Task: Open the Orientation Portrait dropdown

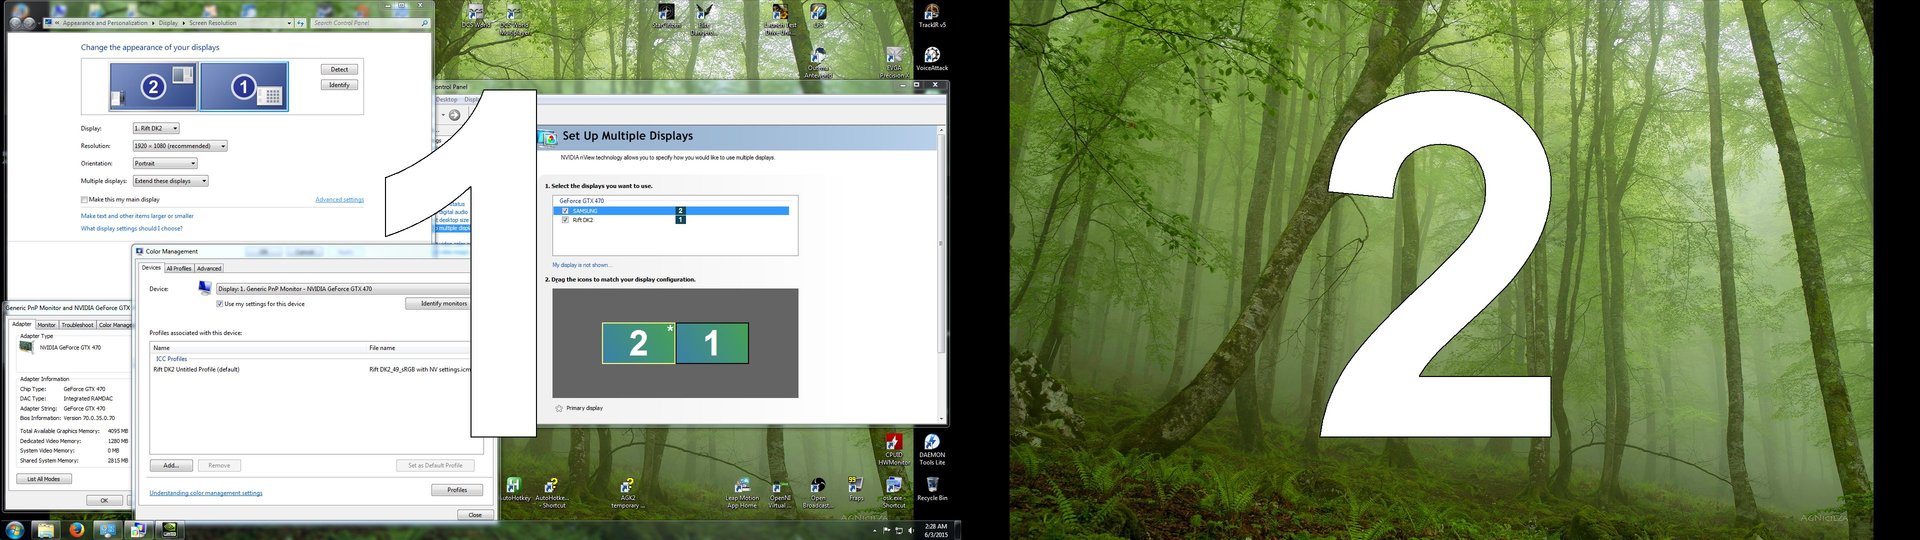Action: [165, 163]
